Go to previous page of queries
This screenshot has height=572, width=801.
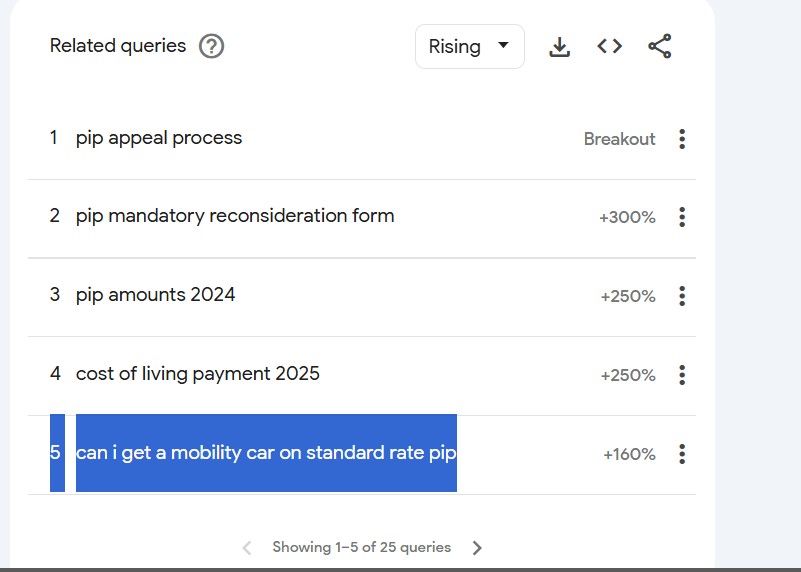coord(247,548)
